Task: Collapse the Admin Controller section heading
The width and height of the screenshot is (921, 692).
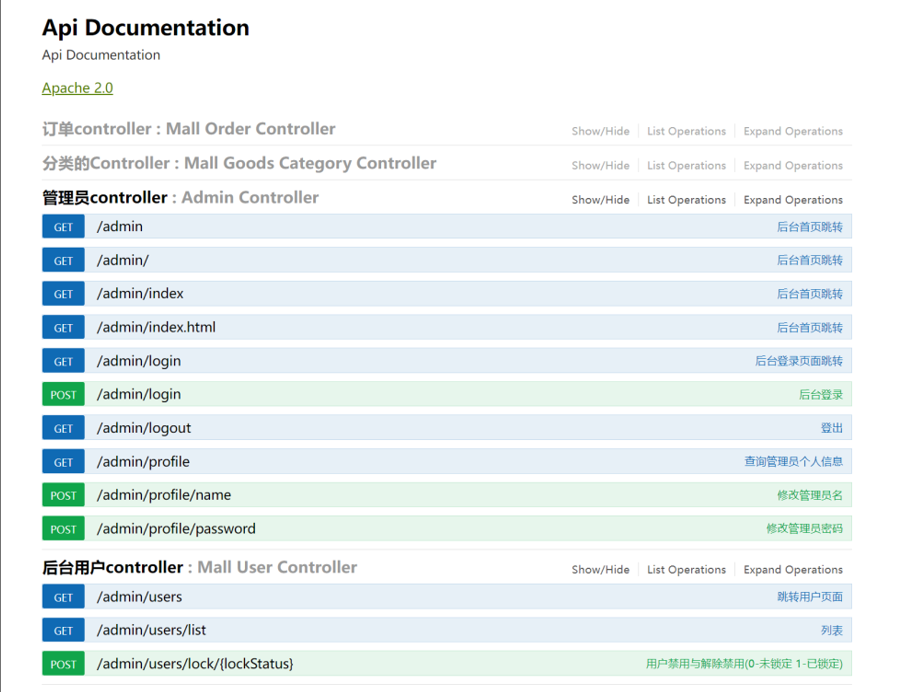Action: point(180,198)
